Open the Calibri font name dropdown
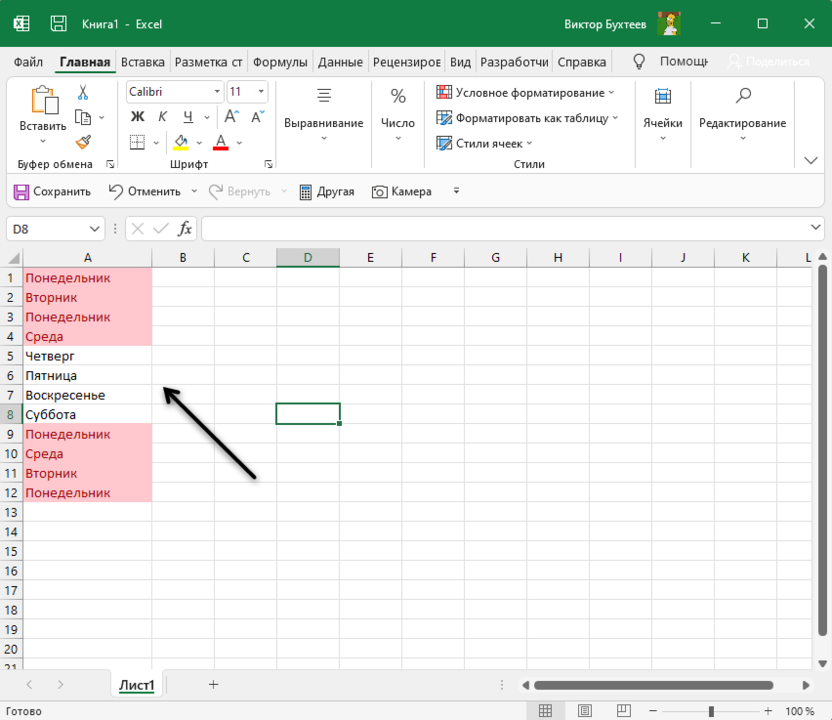This screenshot has width=832, height=720. point(217,92)
